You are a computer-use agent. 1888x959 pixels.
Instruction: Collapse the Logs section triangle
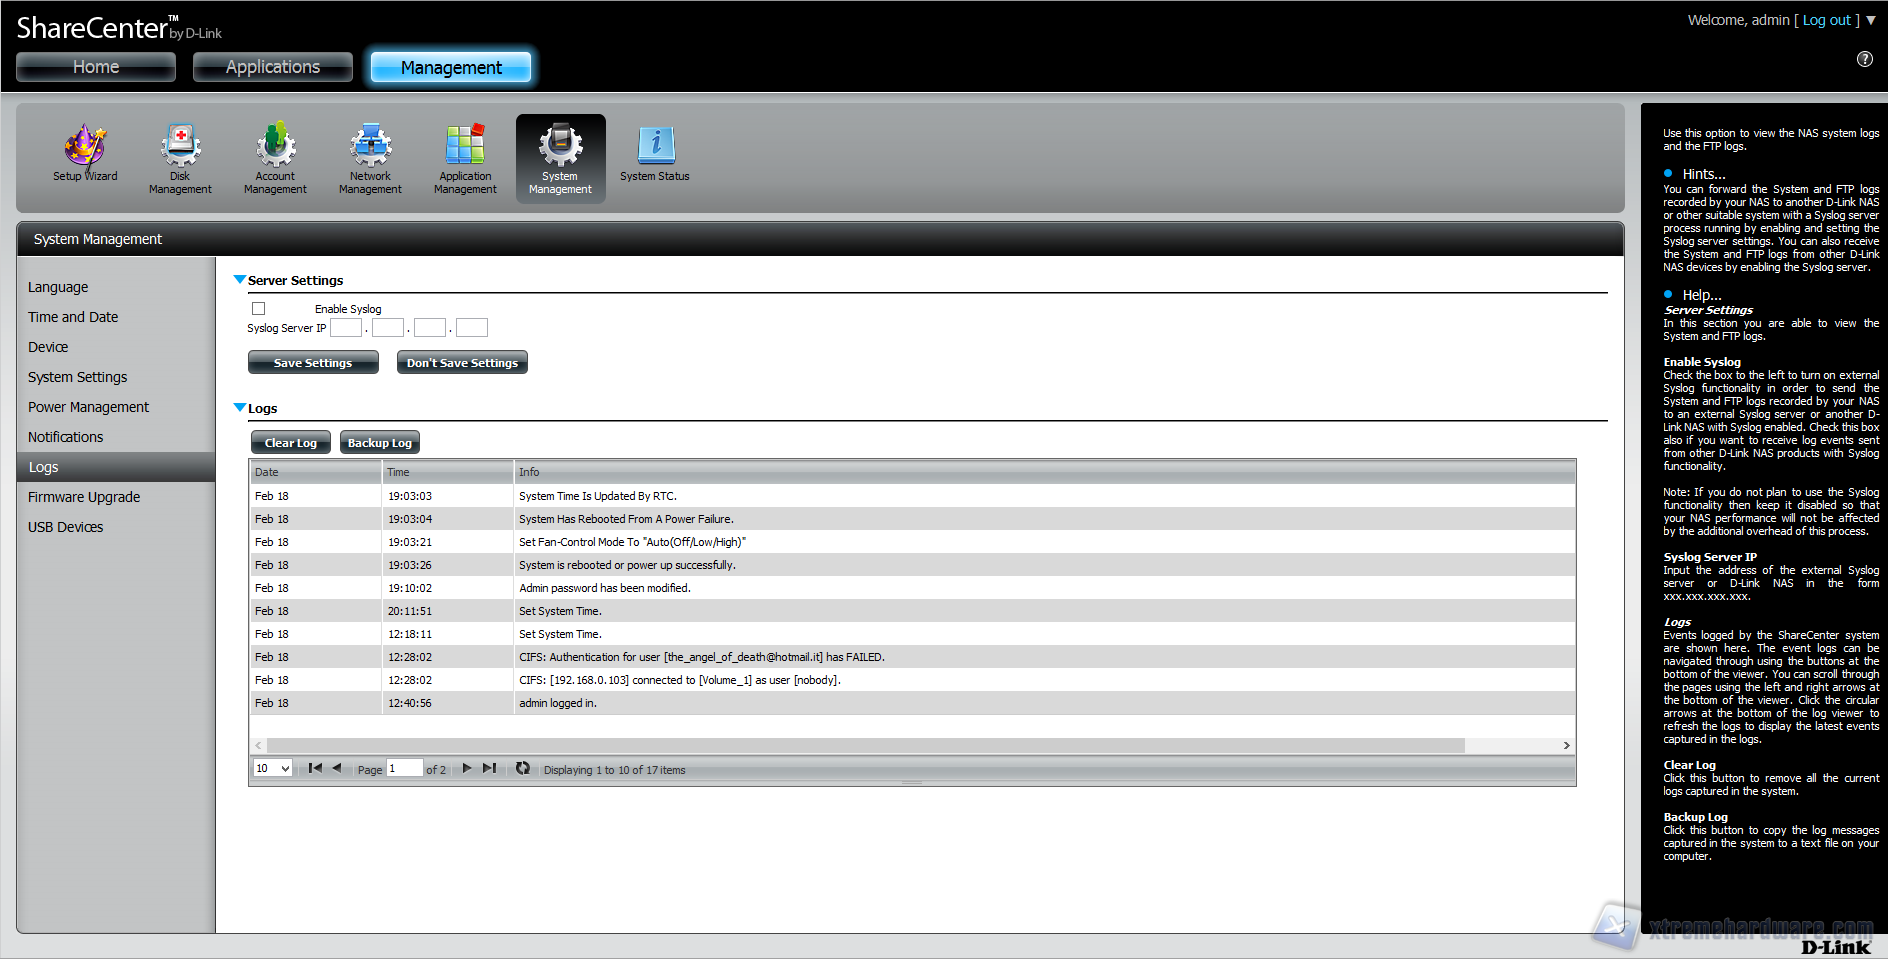pyautogui.click(x=240, y=408)
